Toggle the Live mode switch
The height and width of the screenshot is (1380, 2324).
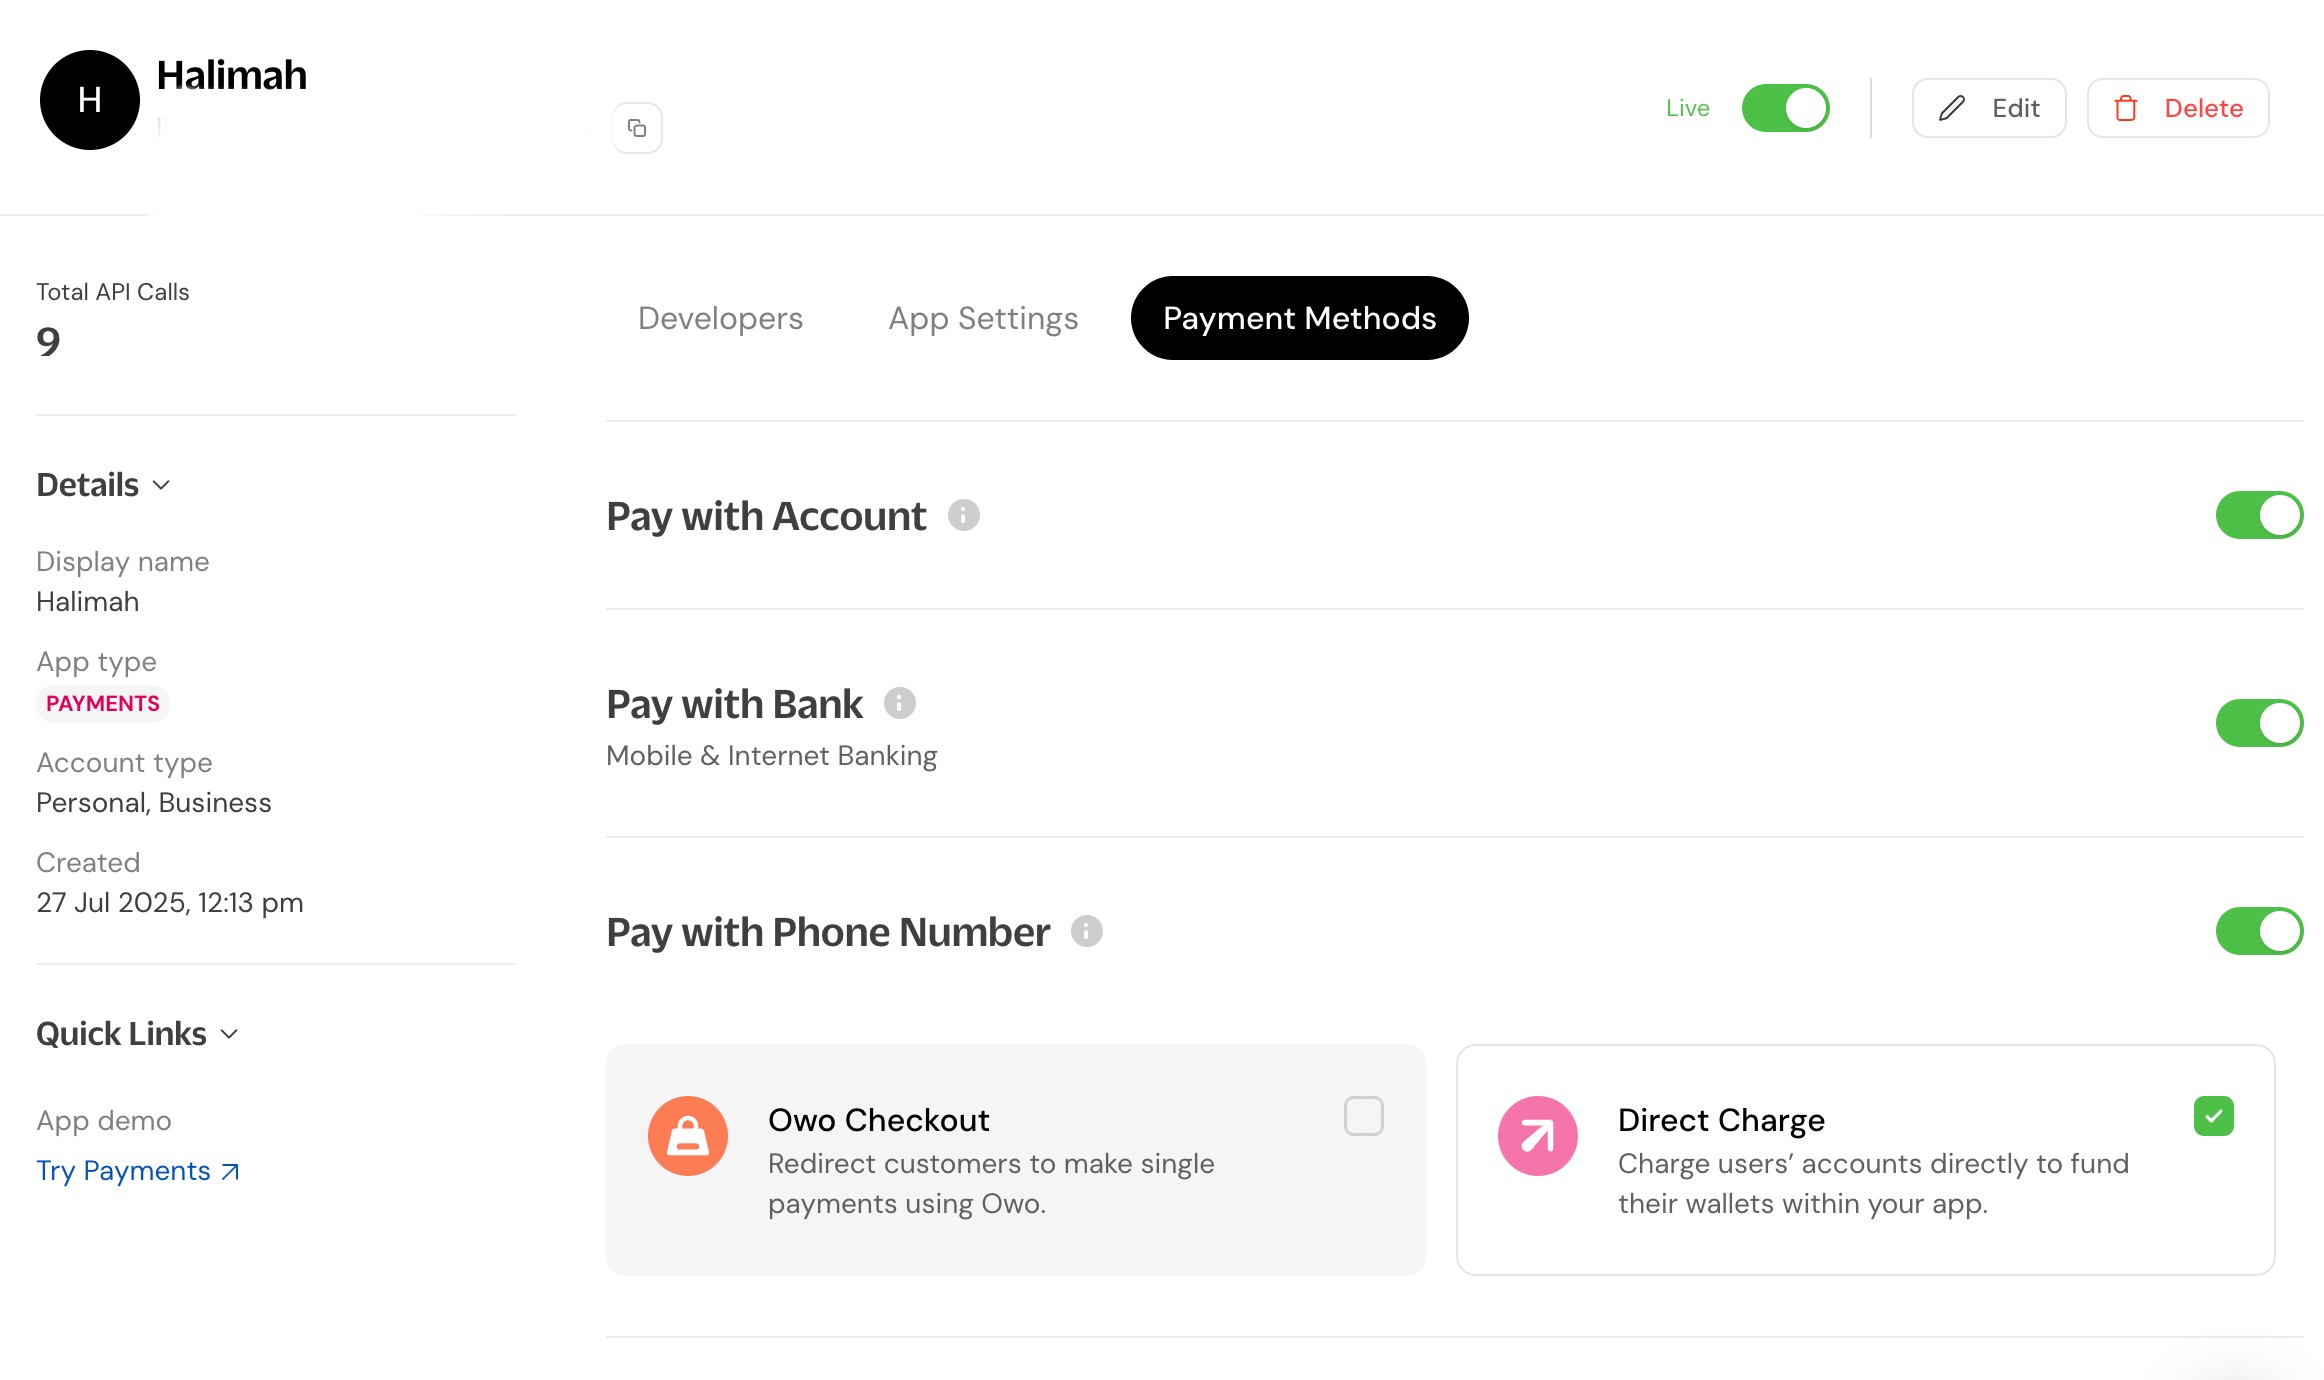pos(1785,108)
